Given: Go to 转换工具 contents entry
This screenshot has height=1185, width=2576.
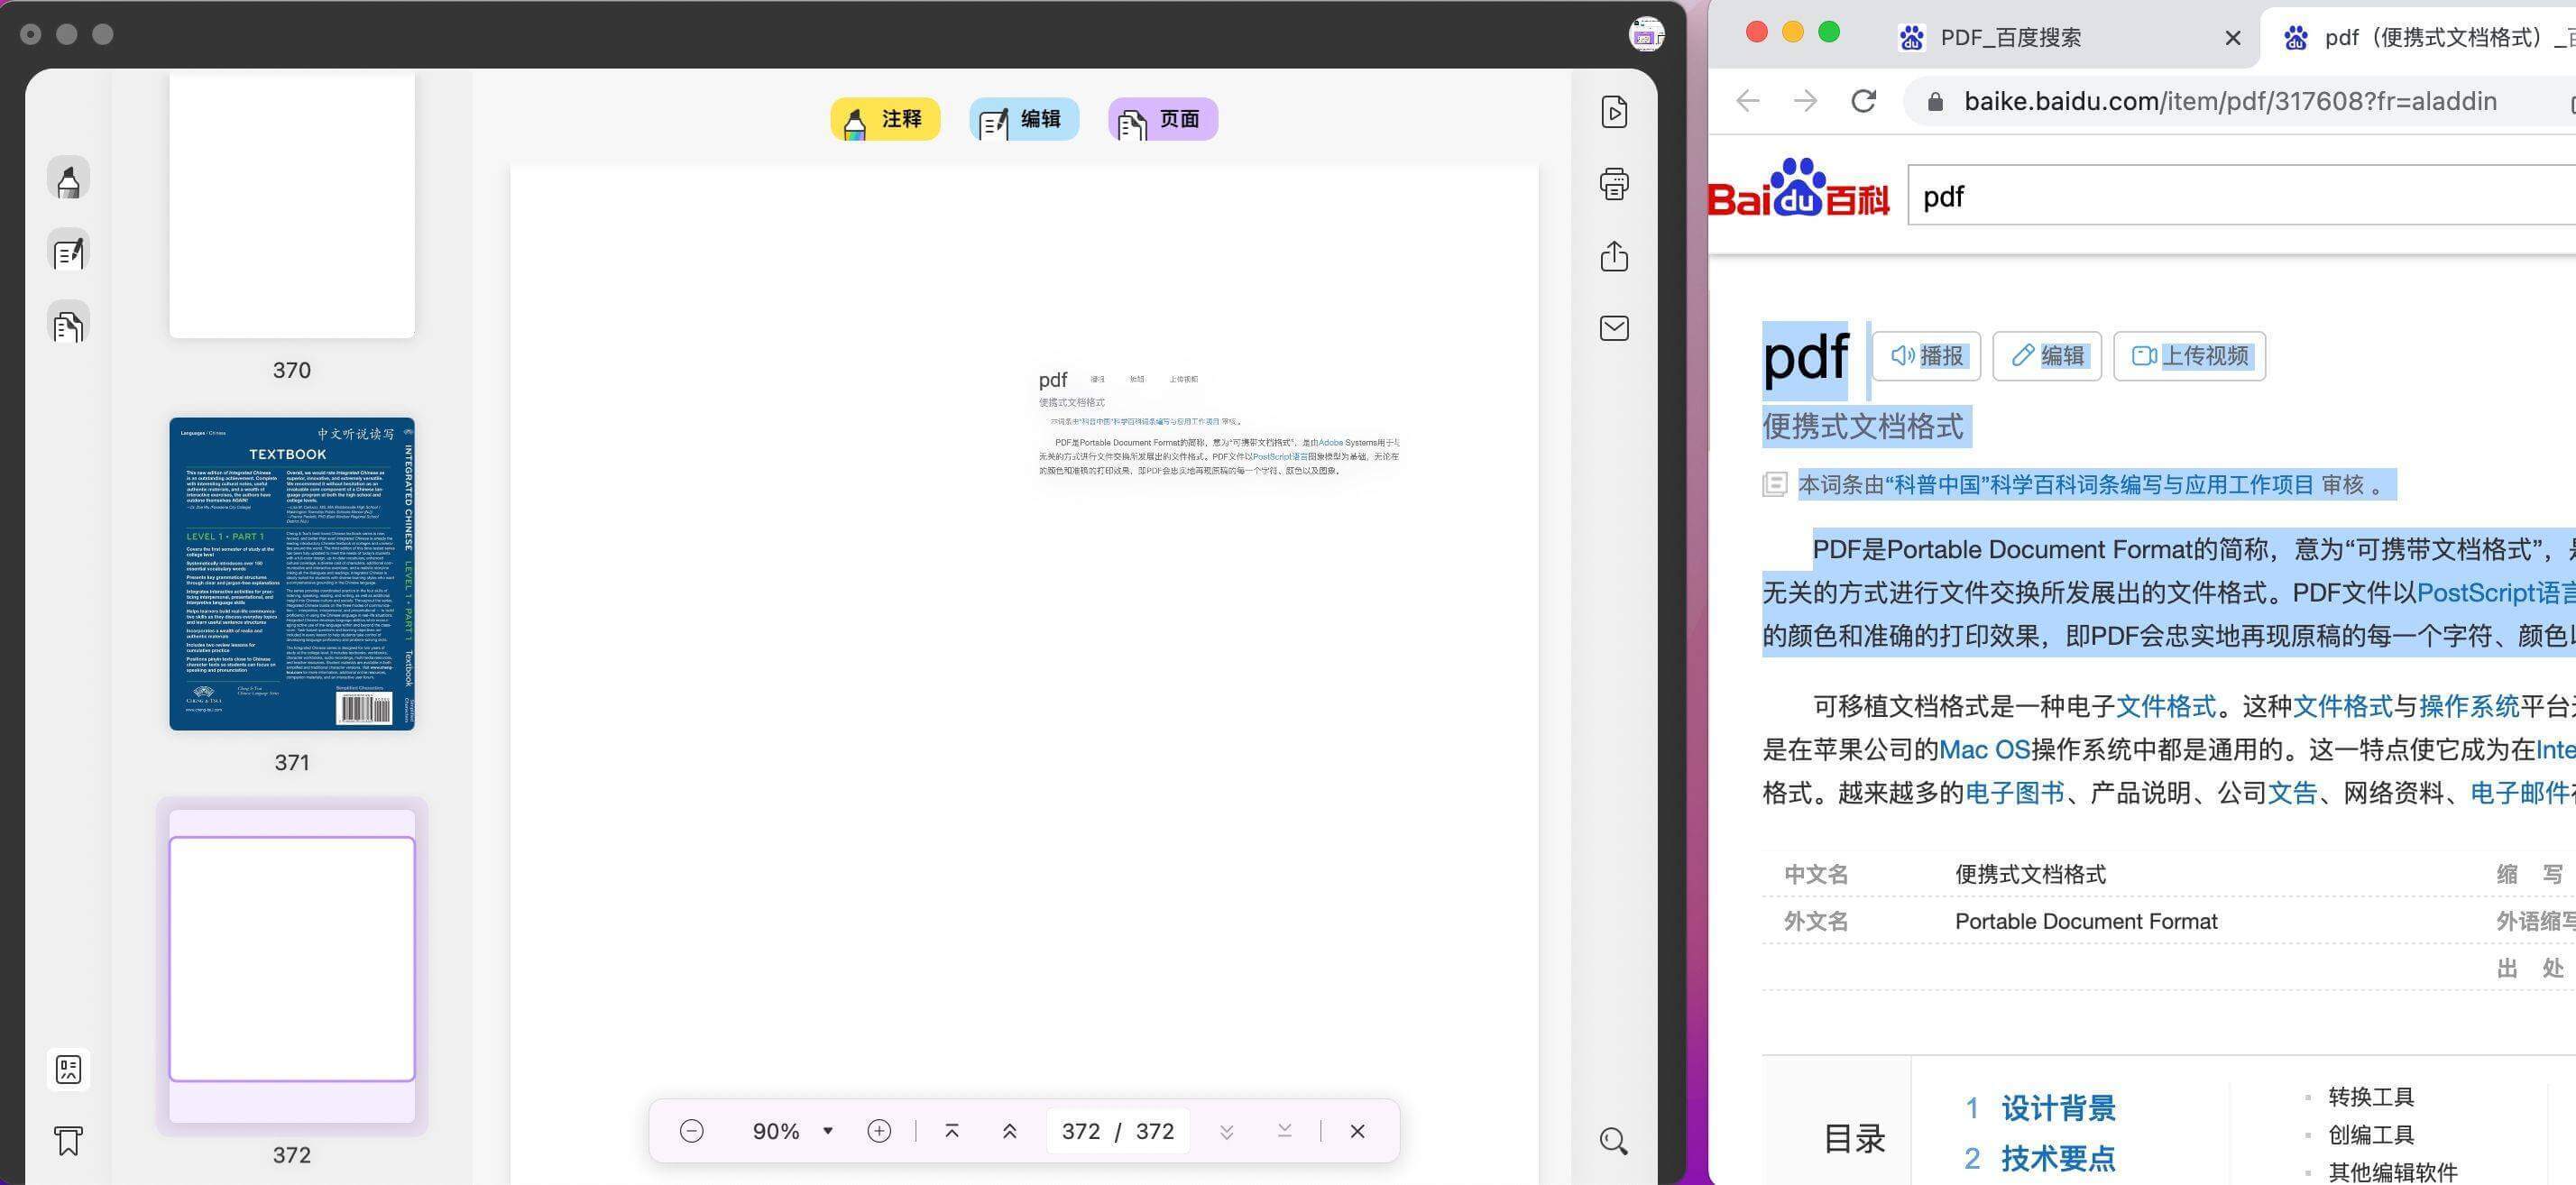Looking at the screenshot, I should [2371, 1097].
